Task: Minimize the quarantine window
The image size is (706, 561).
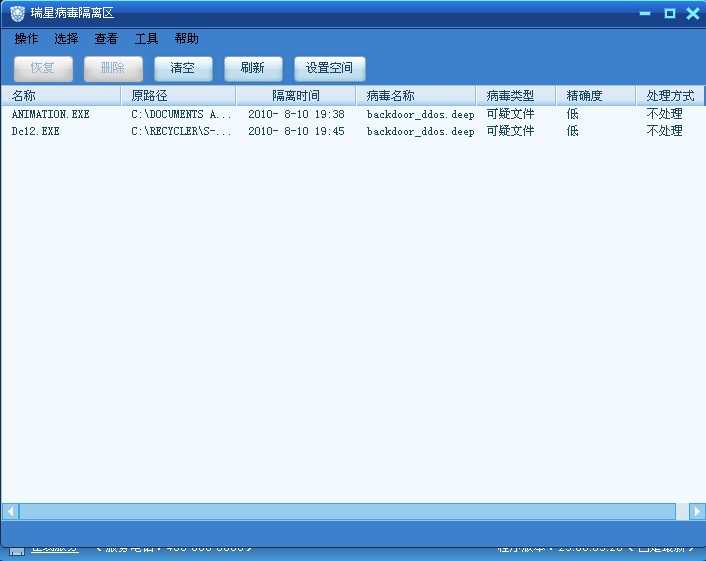Action: [x=645, y=14]
